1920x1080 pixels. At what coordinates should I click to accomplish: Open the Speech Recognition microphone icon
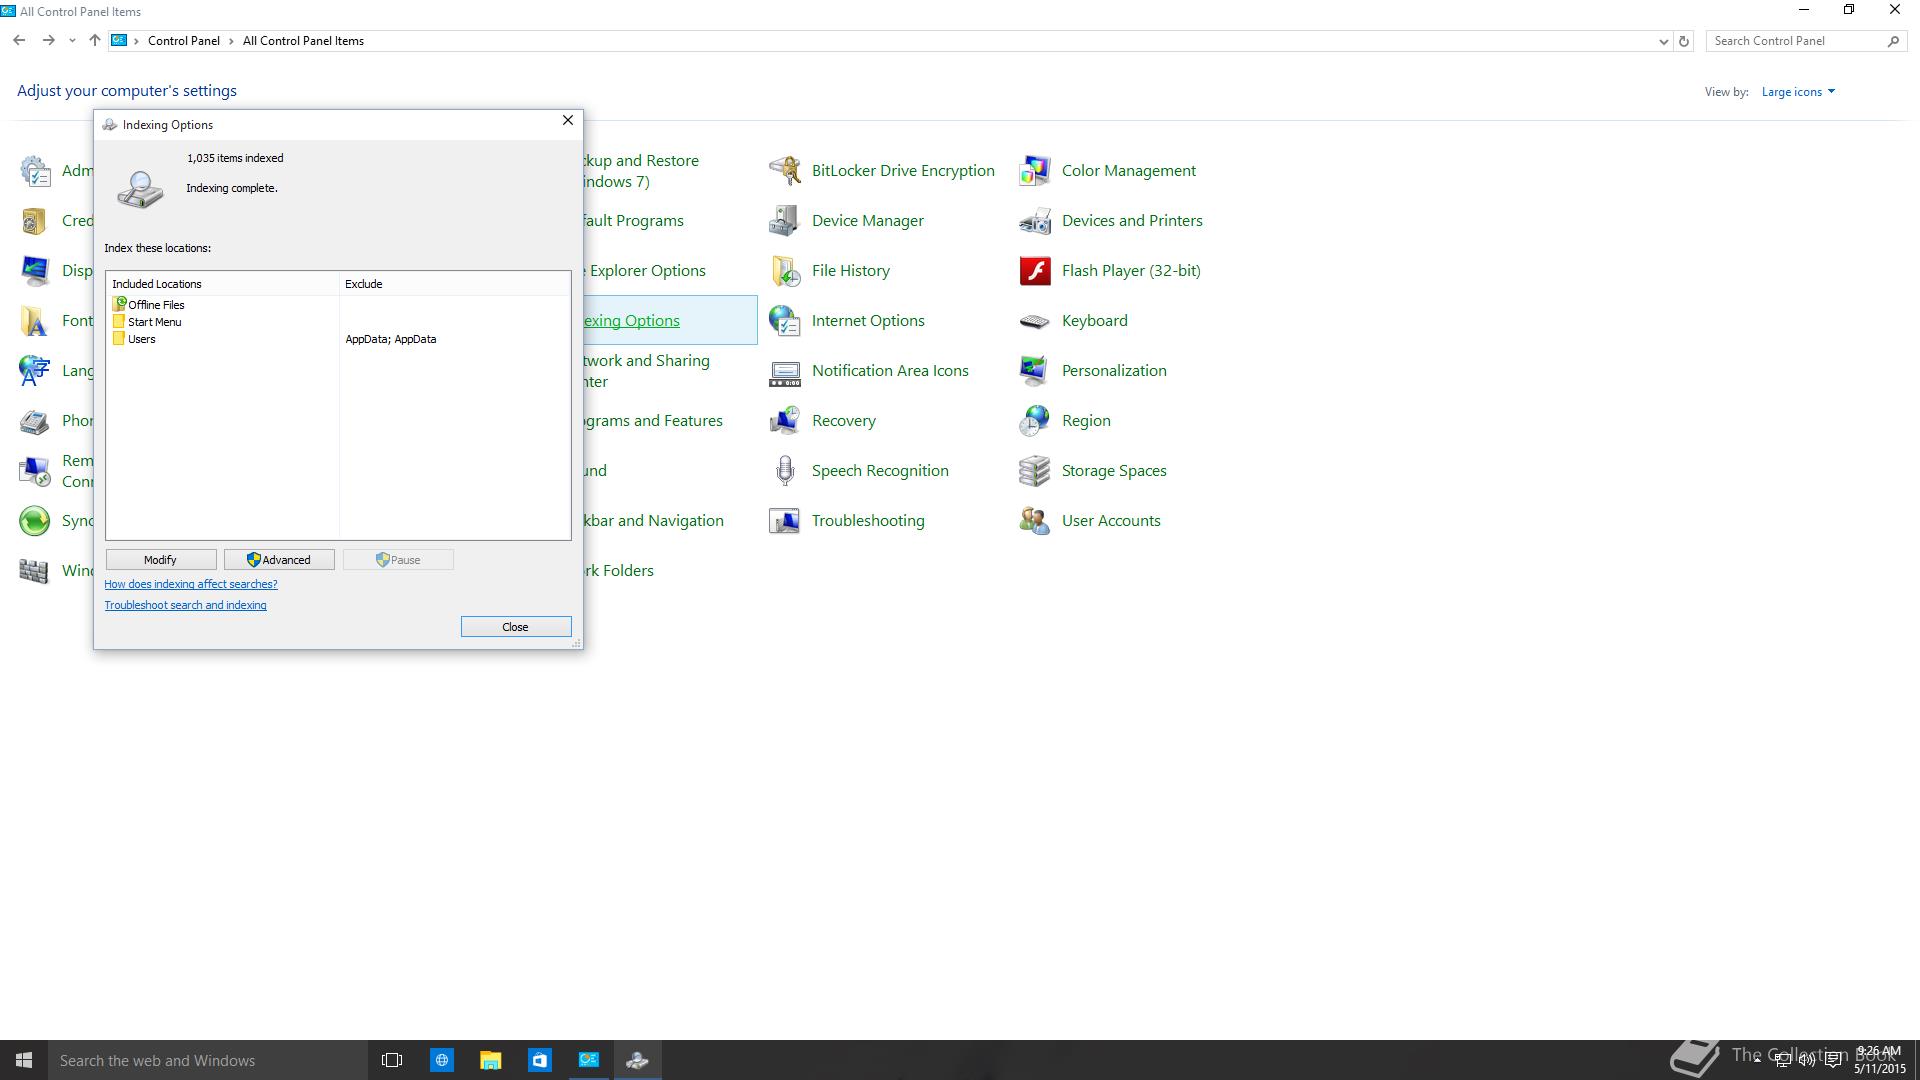[785, 471]
